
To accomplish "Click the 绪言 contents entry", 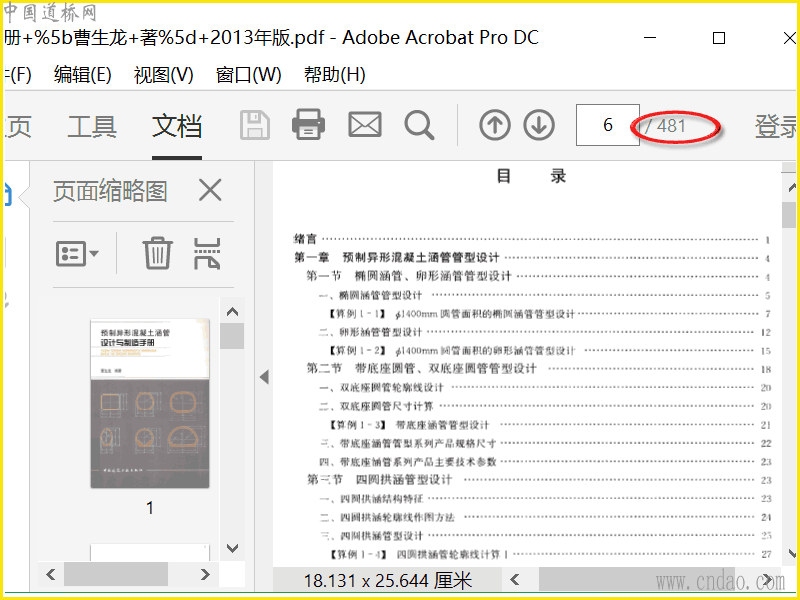I will tap(532, 239).
